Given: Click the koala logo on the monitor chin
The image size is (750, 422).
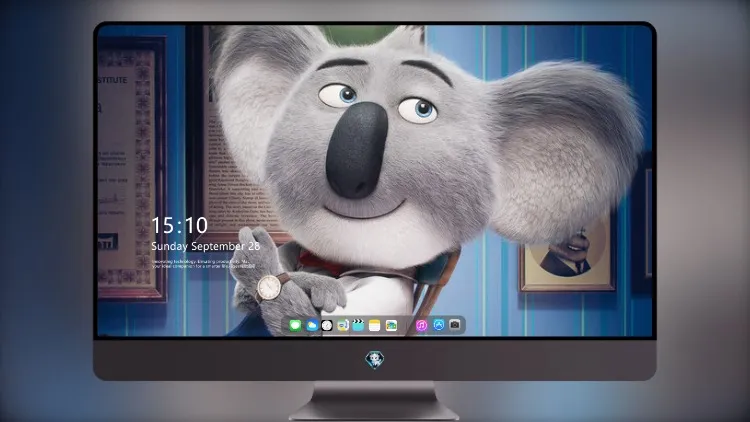Looking at the screenshot, I should click(x=375, y=360).
